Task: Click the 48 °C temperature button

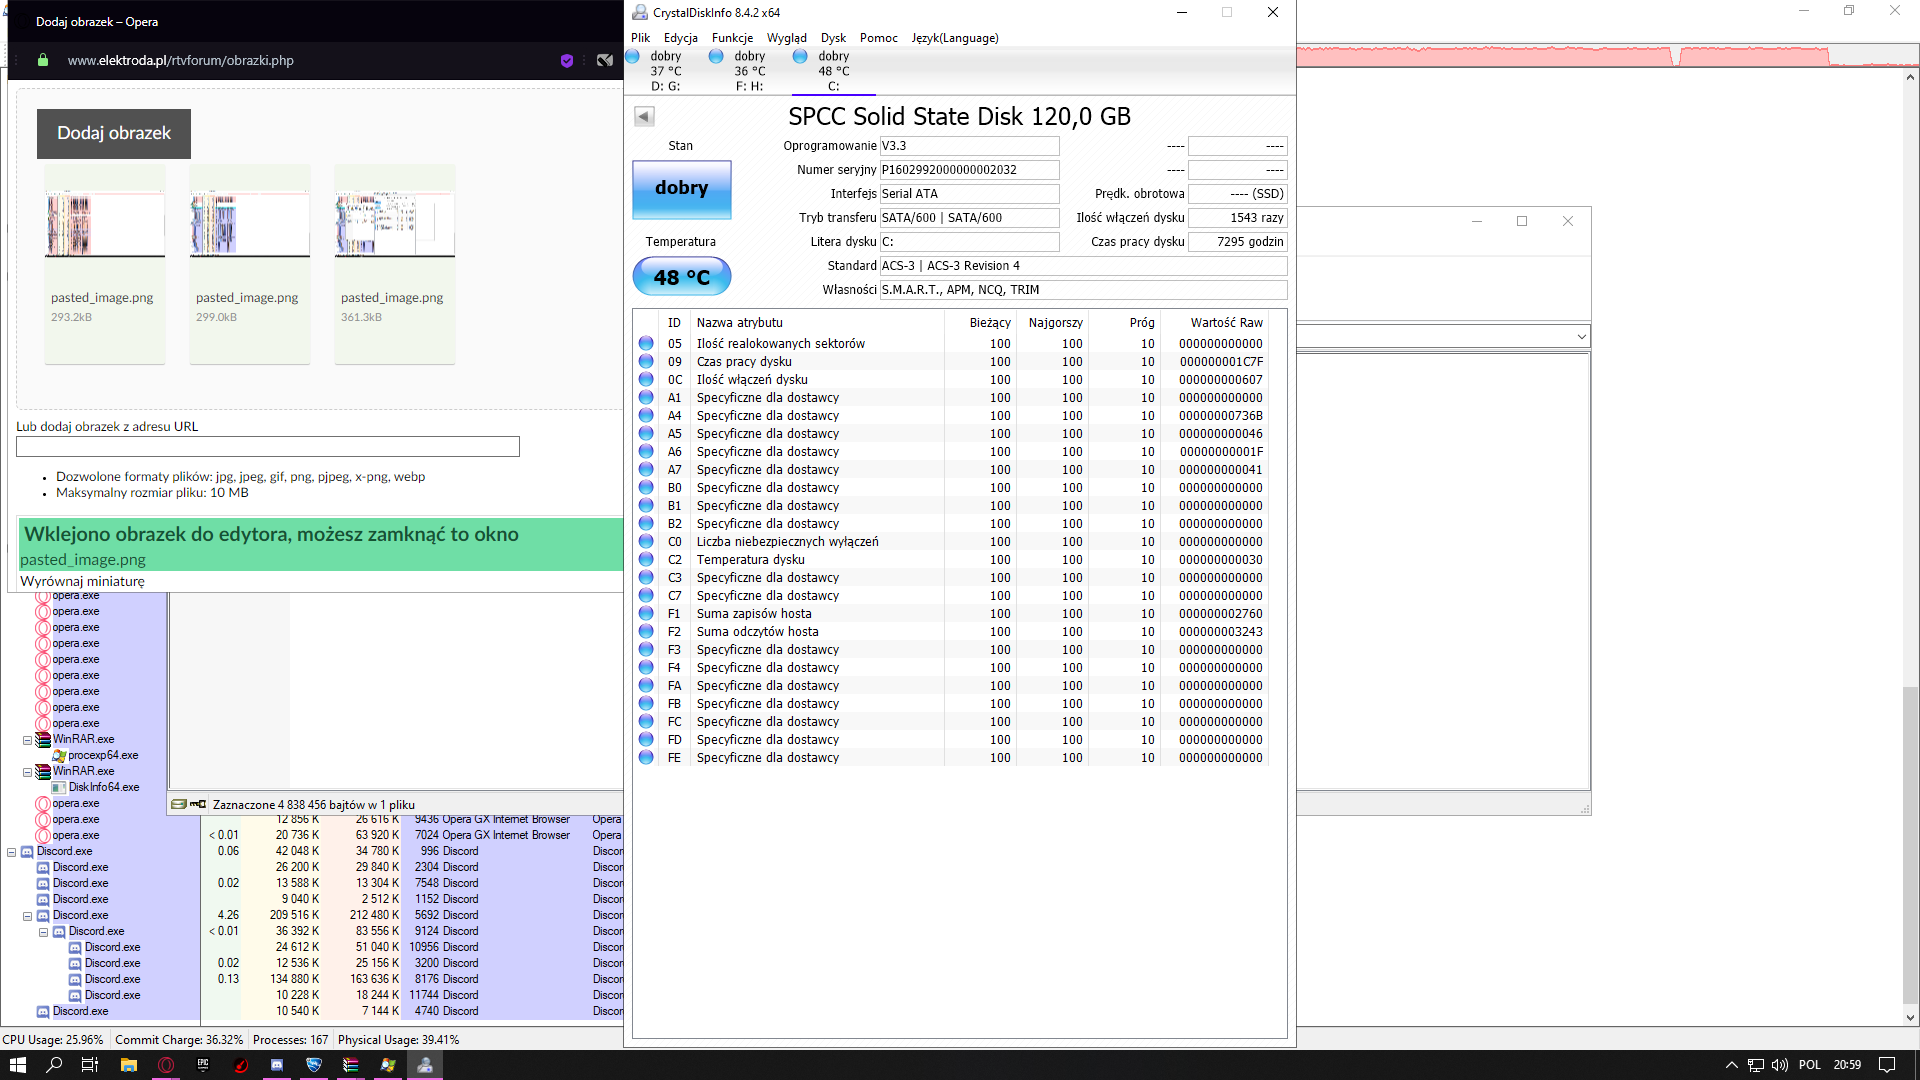Action: [682, 277]
